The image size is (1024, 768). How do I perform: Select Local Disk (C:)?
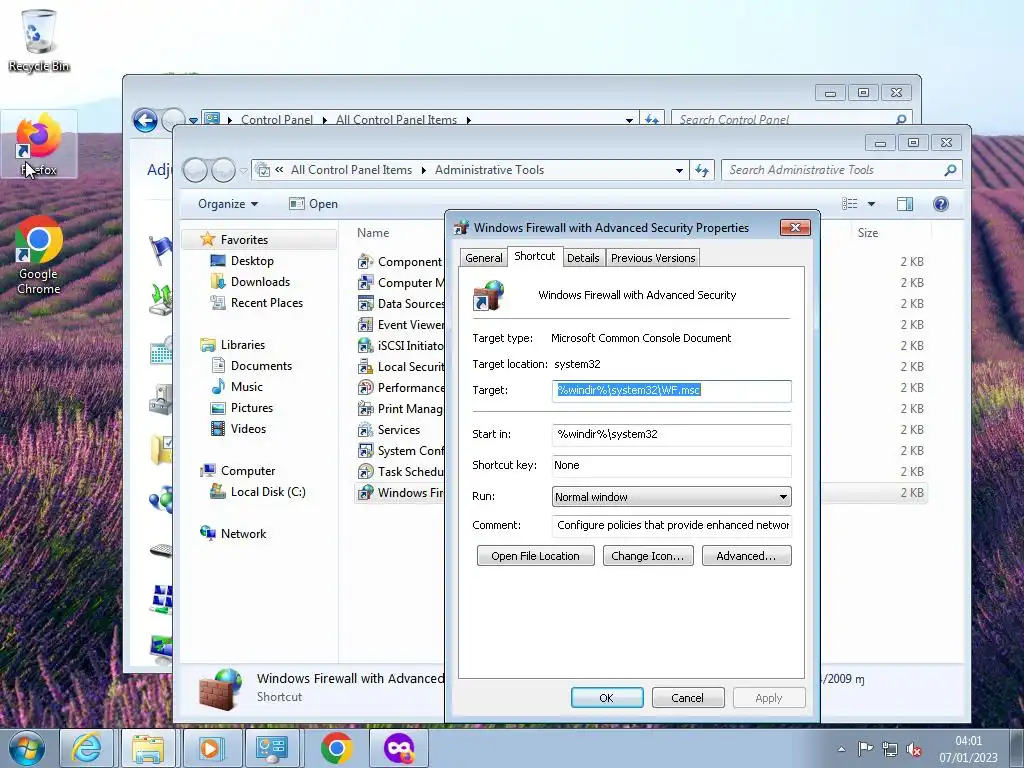click(268, 492)
